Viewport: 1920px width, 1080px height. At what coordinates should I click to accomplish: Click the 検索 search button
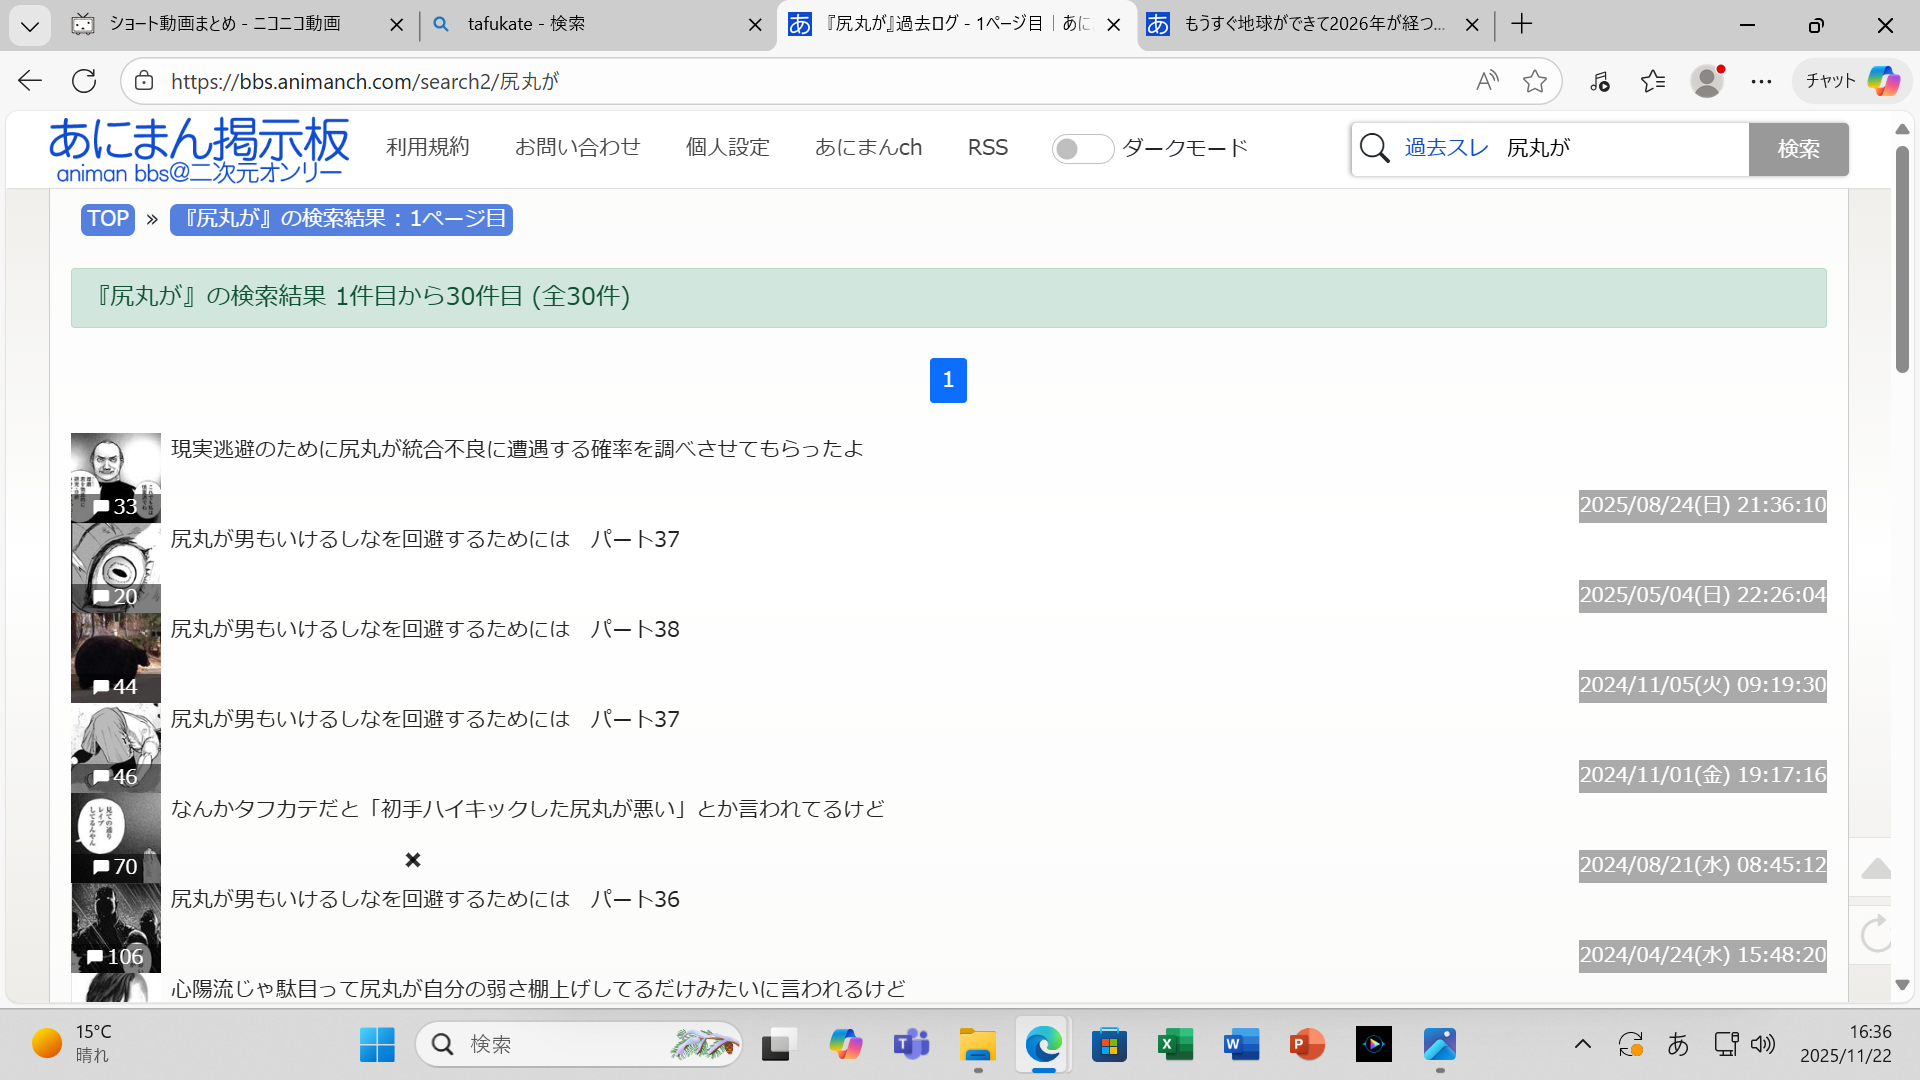tap(1798, 149)
